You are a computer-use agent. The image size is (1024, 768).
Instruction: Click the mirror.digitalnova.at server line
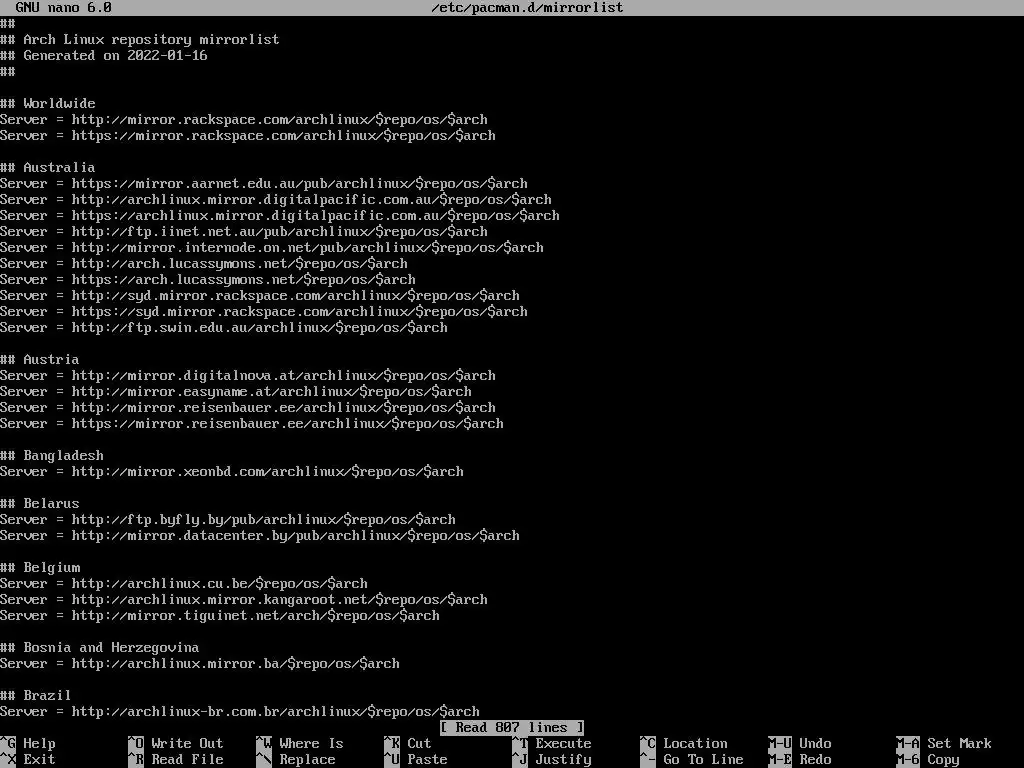click(248, 376)
